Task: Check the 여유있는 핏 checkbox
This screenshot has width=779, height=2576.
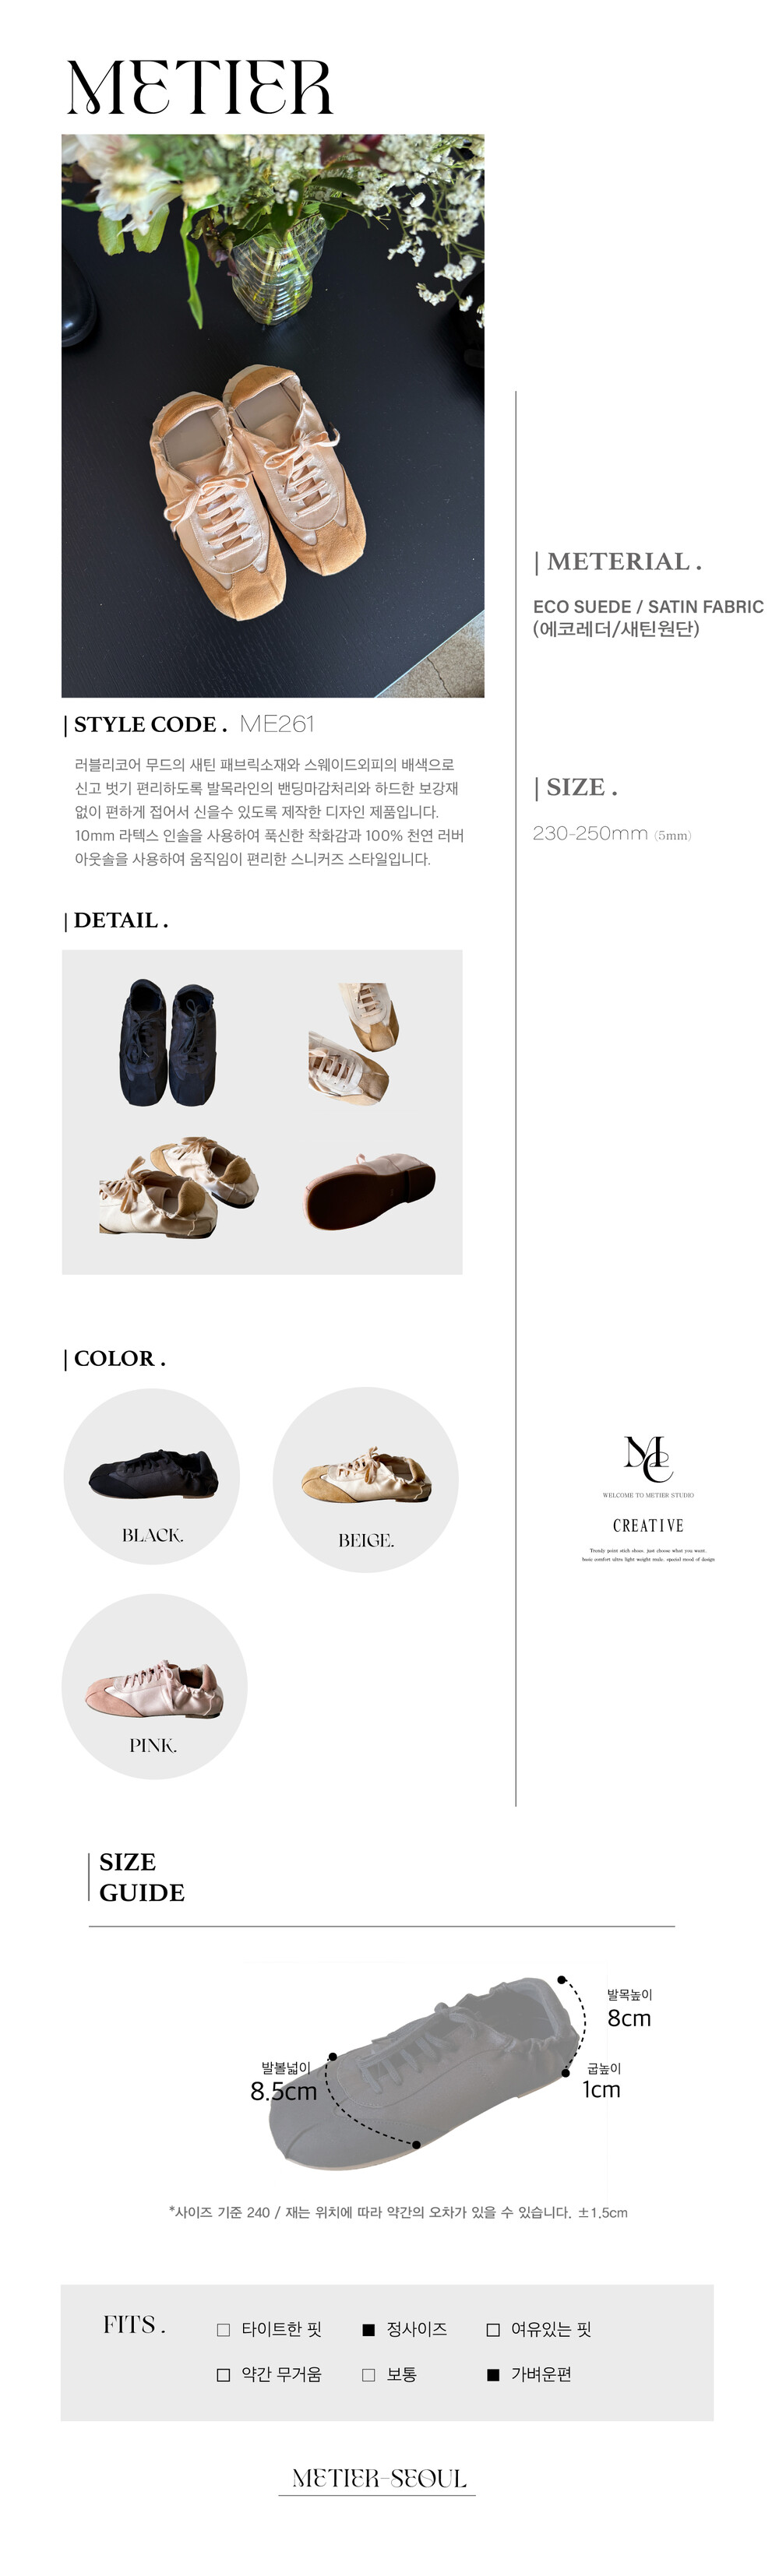Action: (493, 2329)
